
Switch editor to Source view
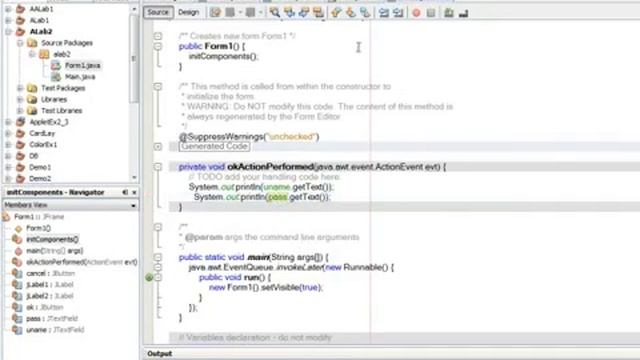click(x=158, y=13)
